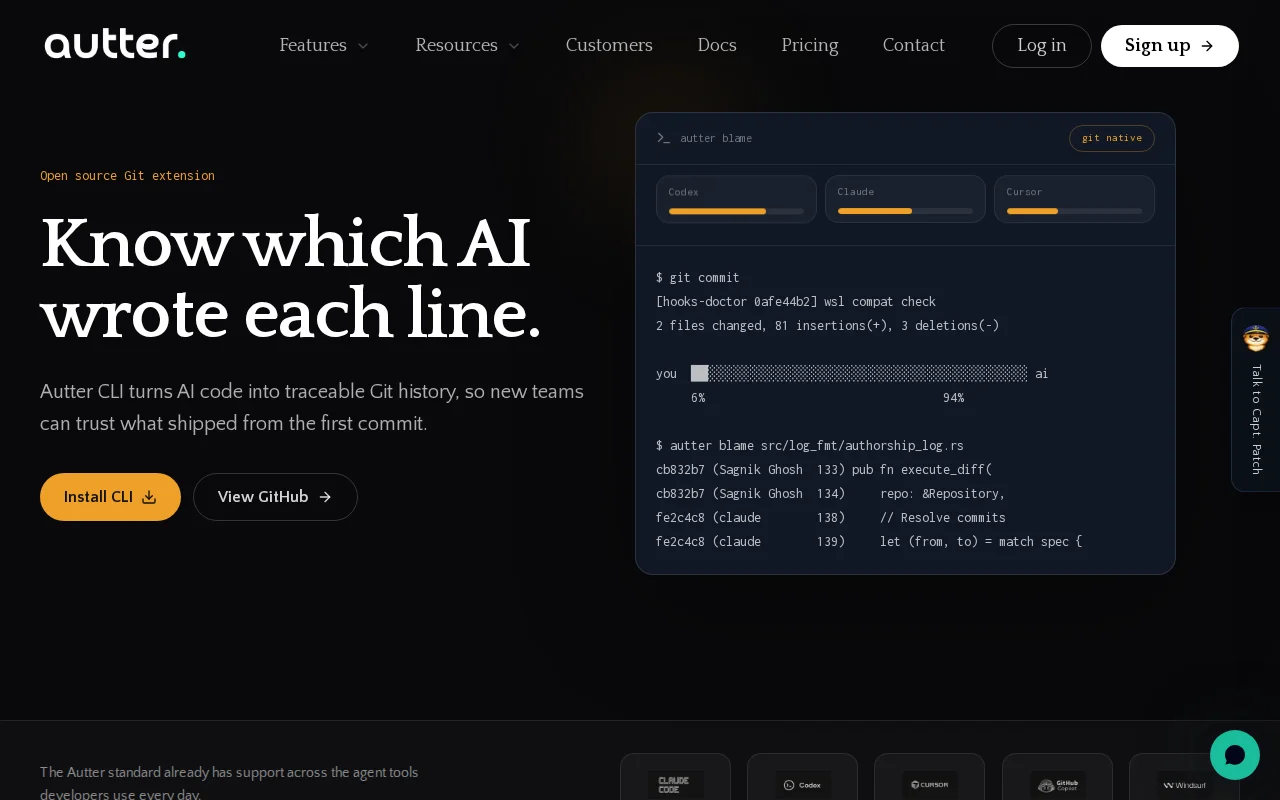The width and height of the screenshot is (1280, 800).
Task: Click the 6% you percentage label
Action: tap(698, 398)
